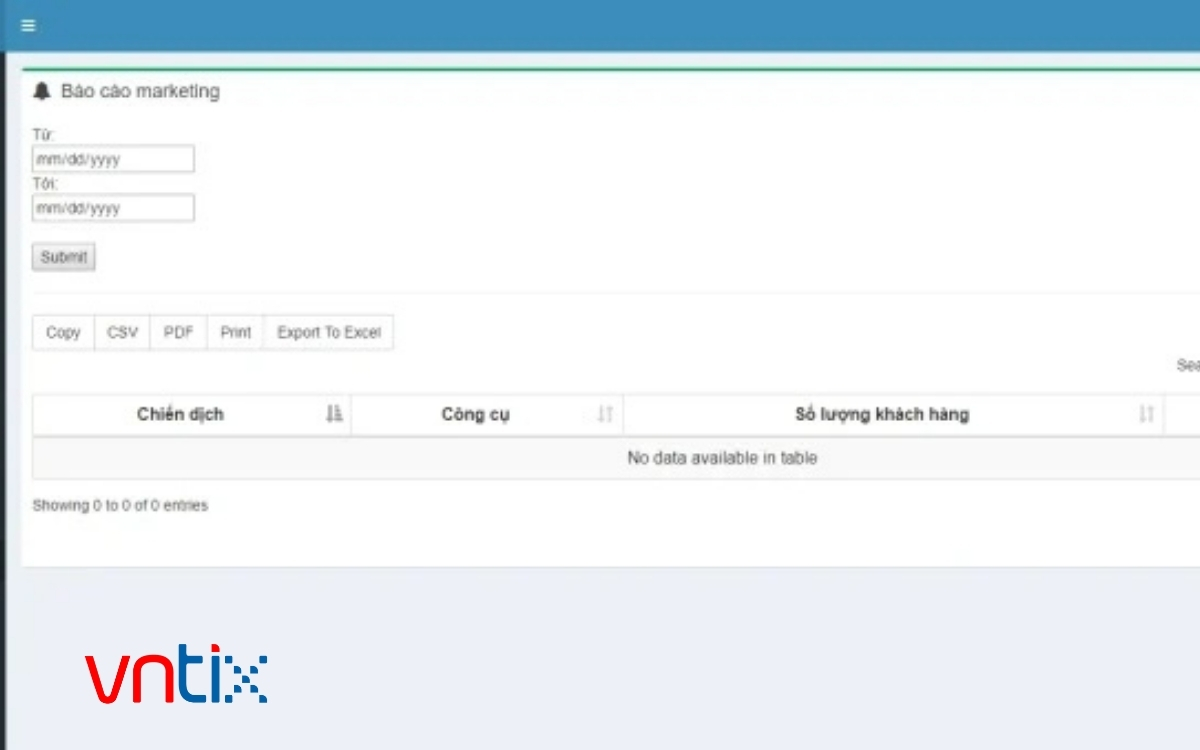Click the sort icon in Chiến dịch column

(334, 414)
